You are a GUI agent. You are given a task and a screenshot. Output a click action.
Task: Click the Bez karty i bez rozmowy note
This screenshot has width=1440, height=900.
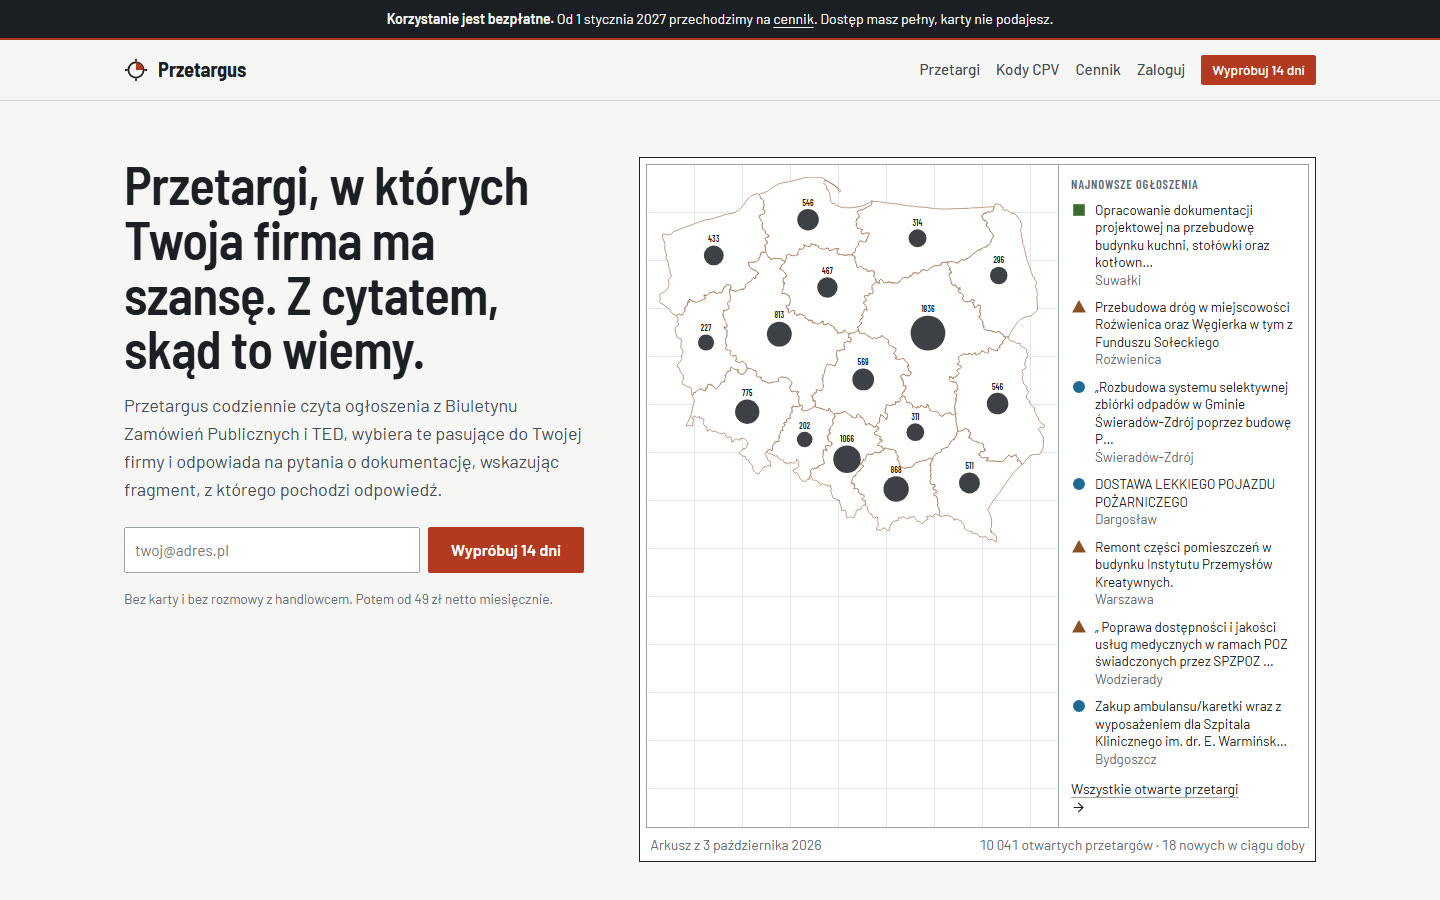(x=338, y=599)
